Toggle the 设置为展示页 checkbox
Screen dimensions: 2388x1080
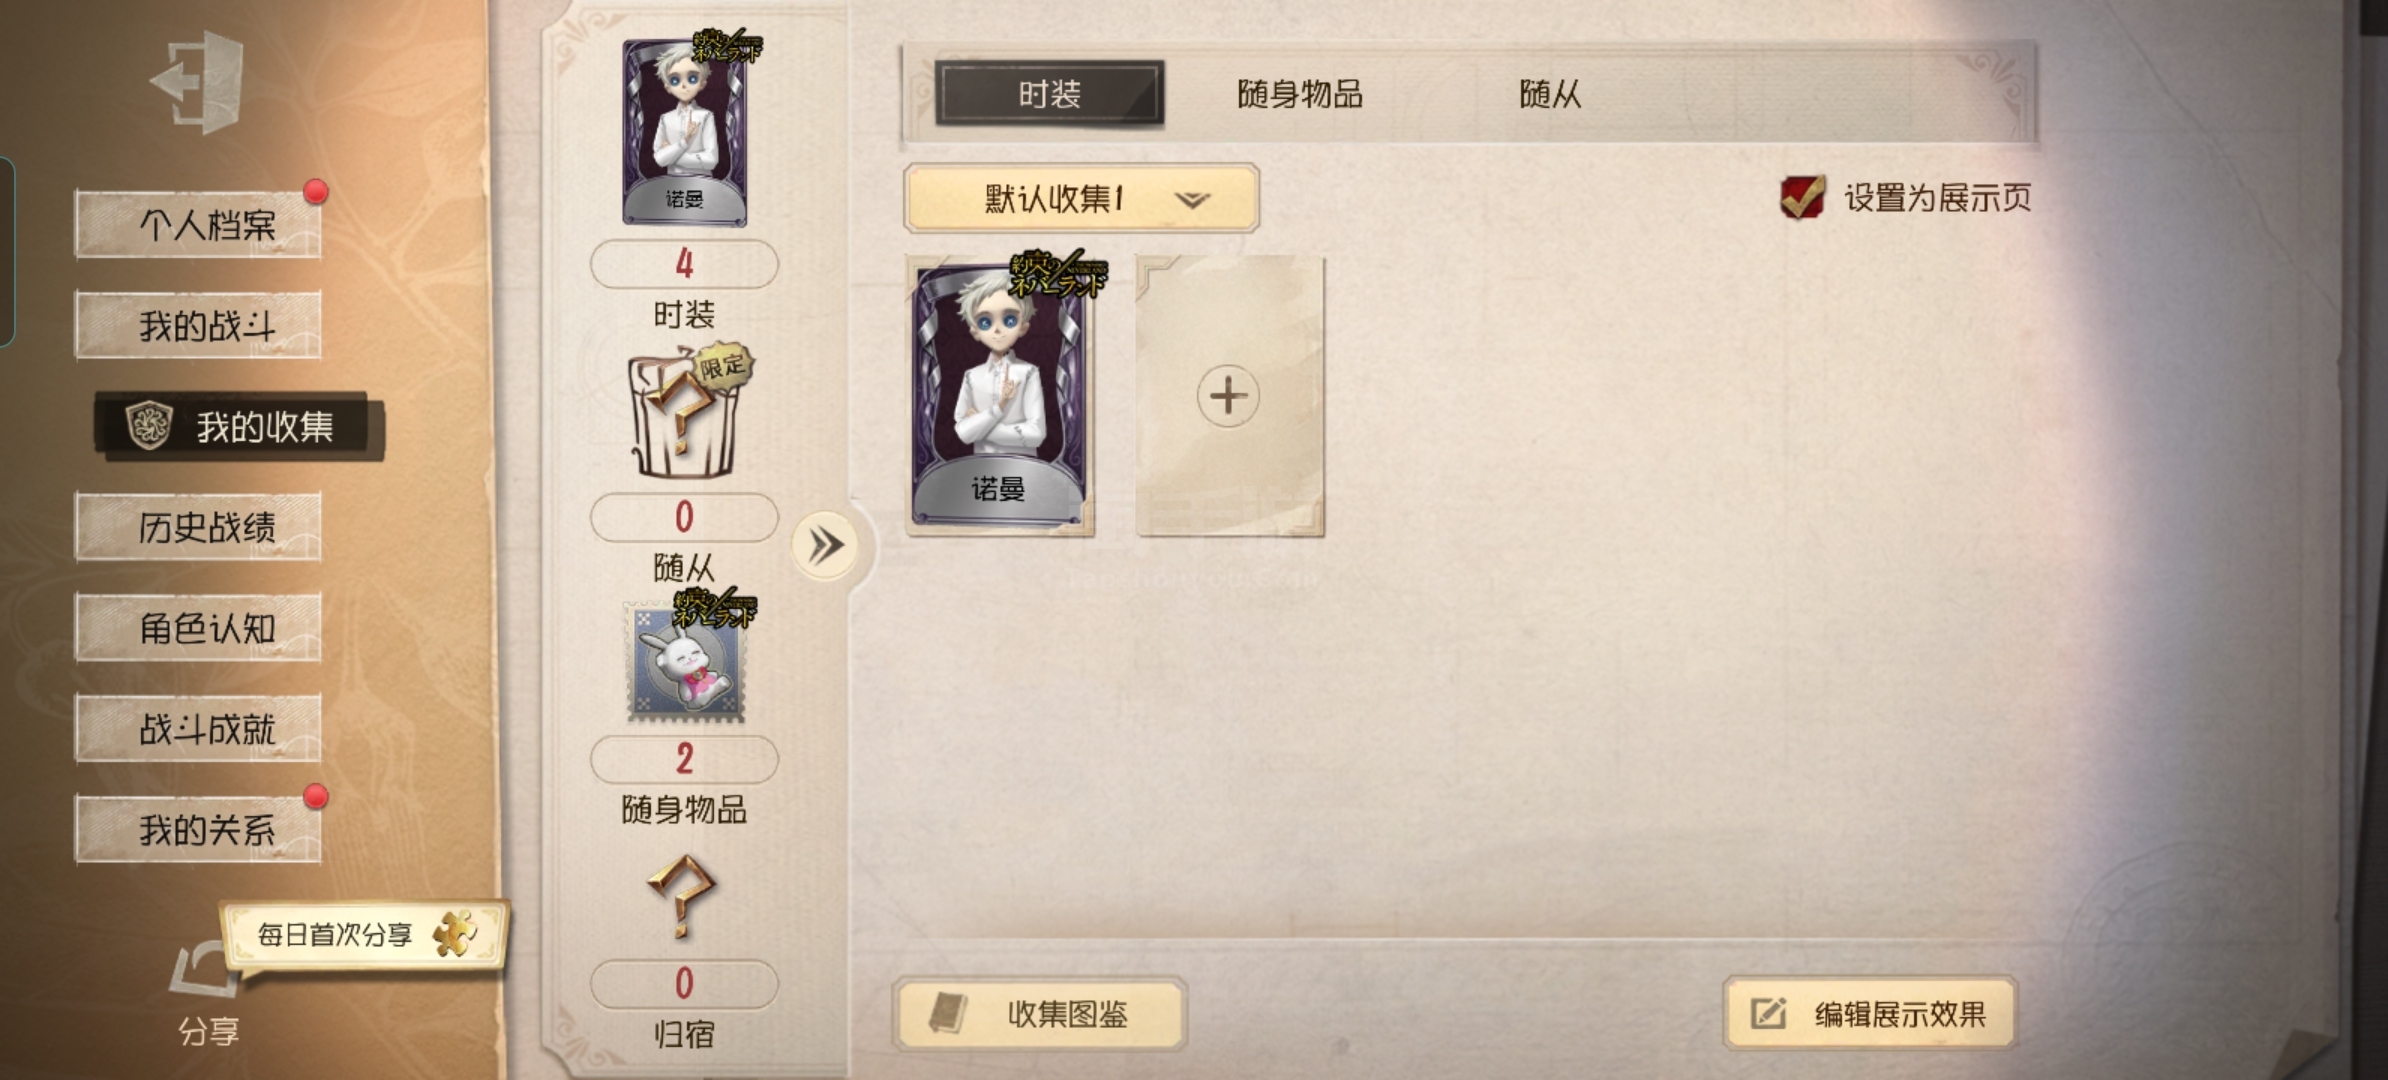(1802, 197)
